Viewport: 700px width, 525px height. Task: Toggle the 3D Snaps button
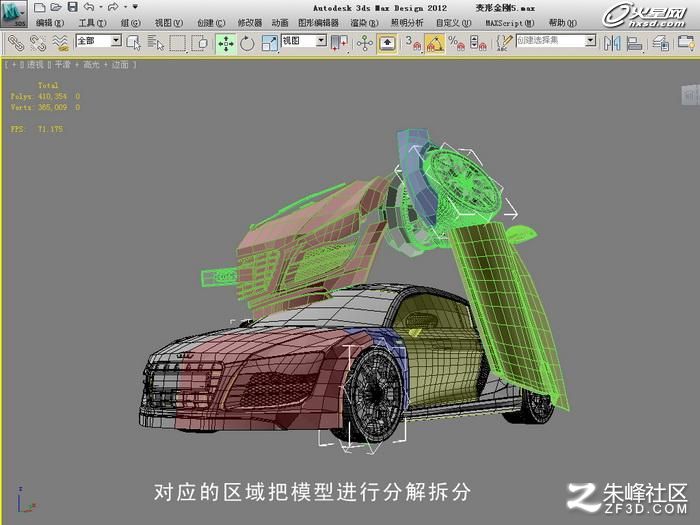click(x=413, y=43)
